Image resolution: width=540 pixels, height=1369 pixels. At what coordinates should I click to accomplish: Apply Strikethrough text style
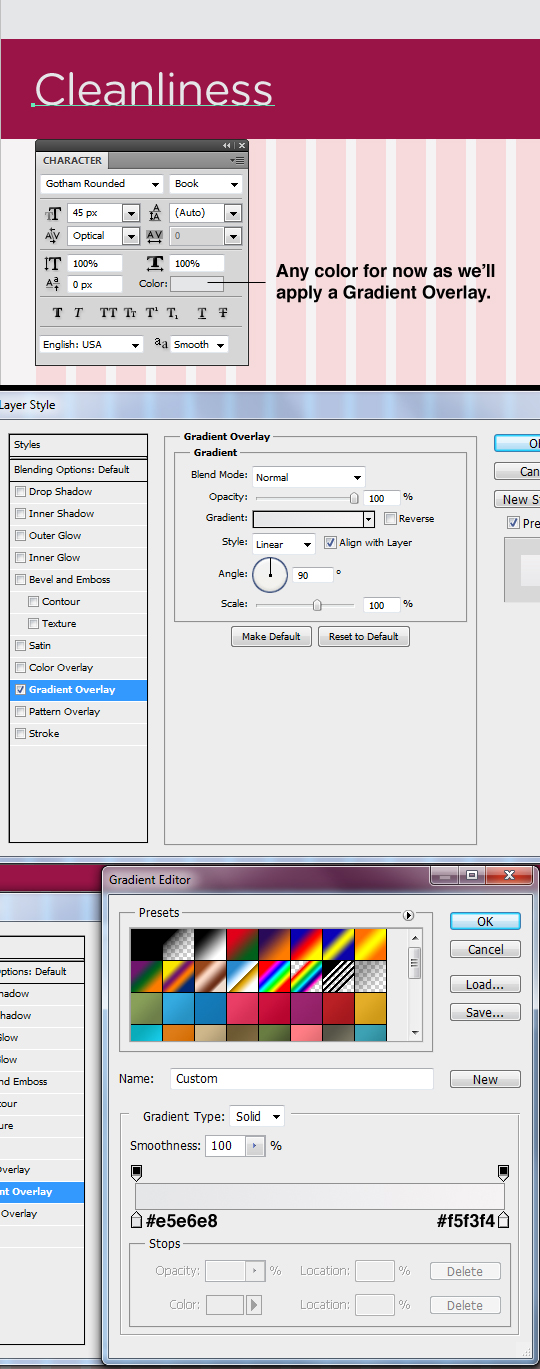tap(222, 313)
